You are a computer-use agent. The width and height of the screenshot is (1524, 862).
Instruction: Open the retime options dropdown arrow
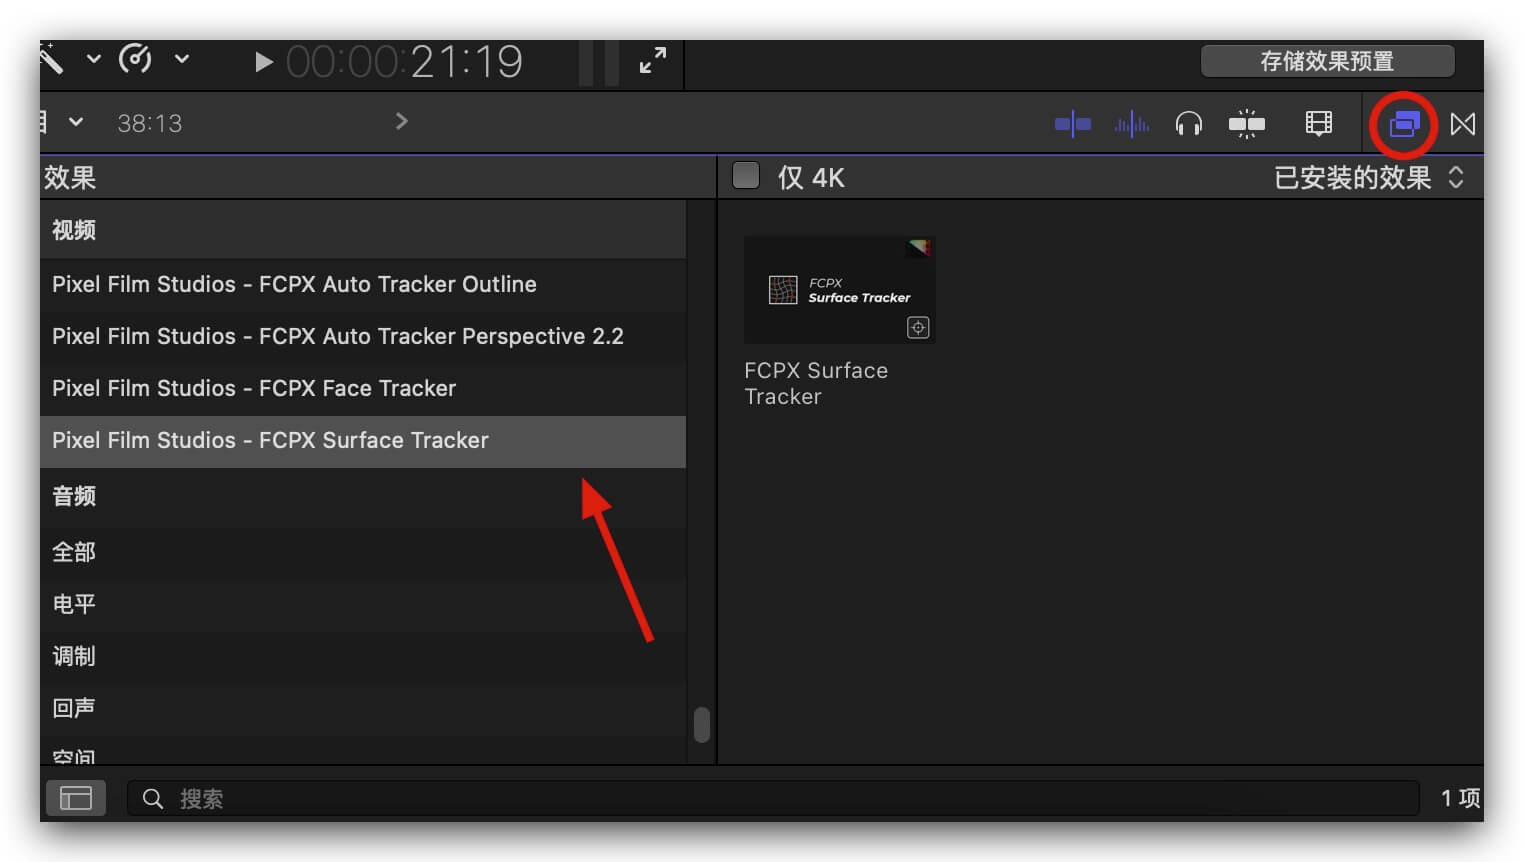pos(182,59)
